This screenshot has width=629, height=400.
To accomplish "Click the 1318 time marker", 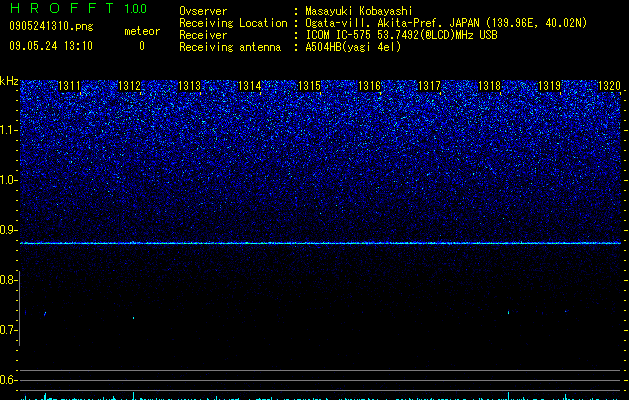I will point(489,86).
